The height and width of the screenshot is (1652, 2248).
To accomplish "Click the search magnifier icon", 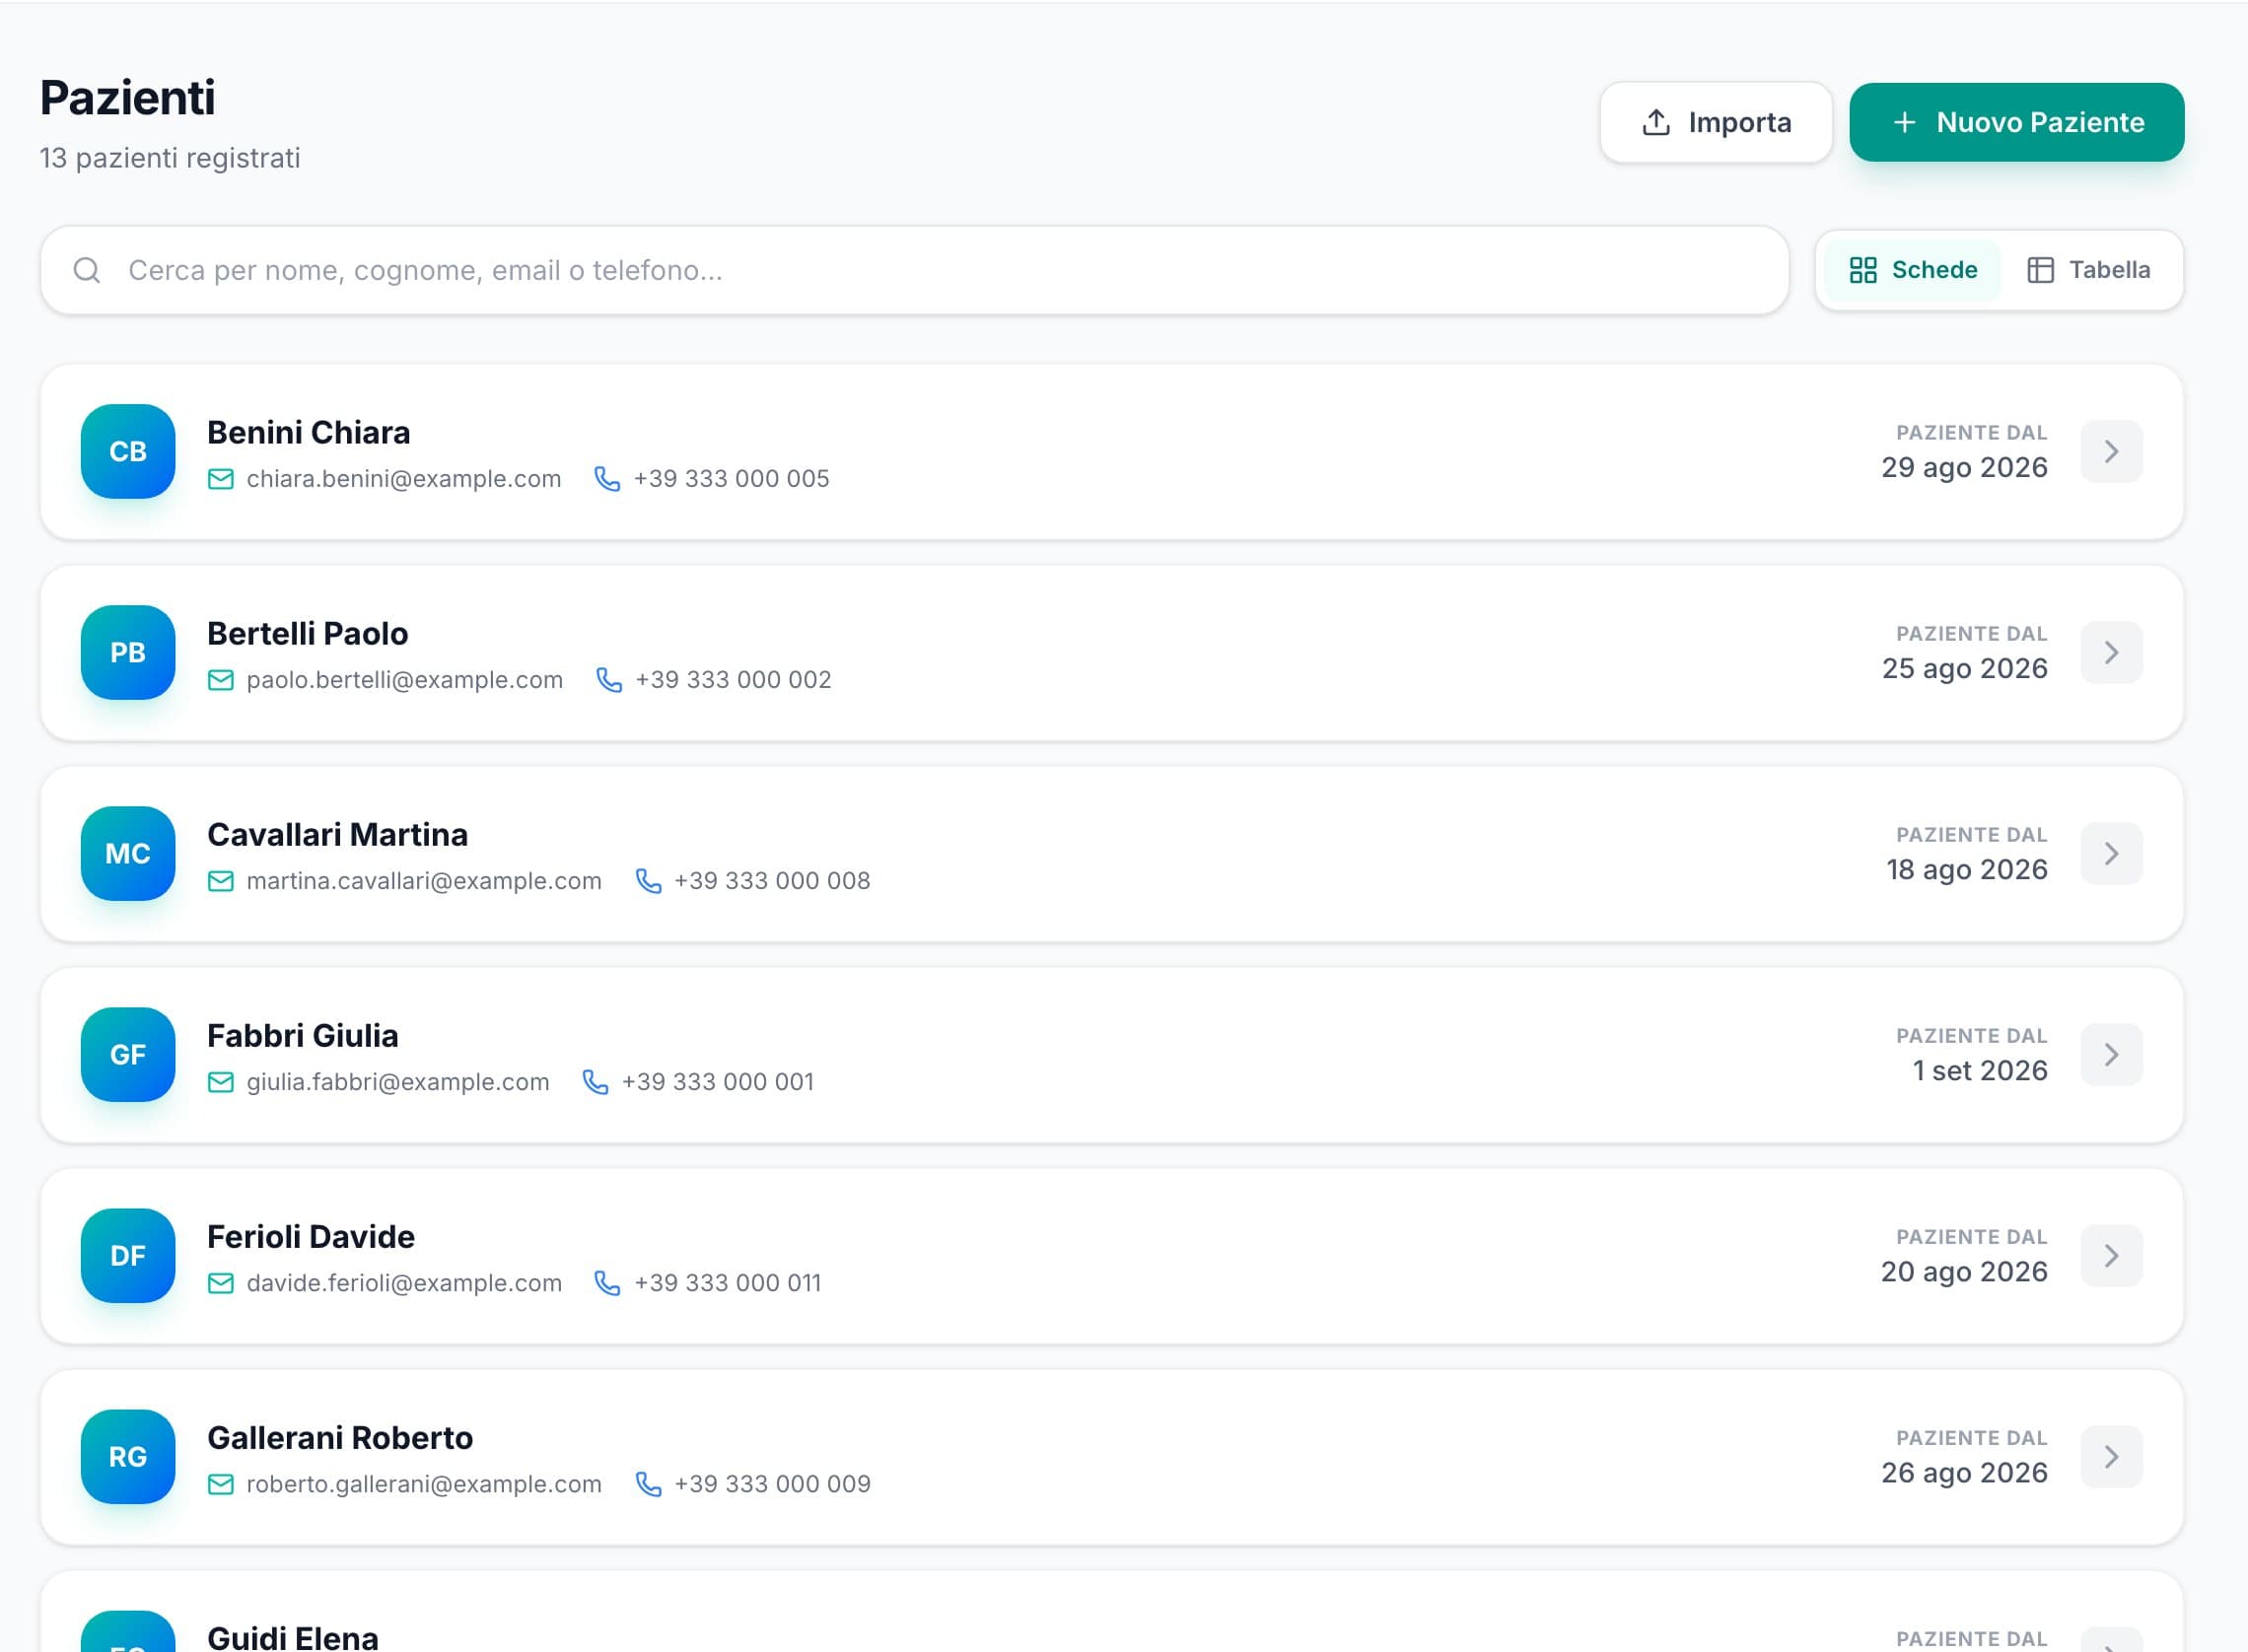I will tap(87, 270).
